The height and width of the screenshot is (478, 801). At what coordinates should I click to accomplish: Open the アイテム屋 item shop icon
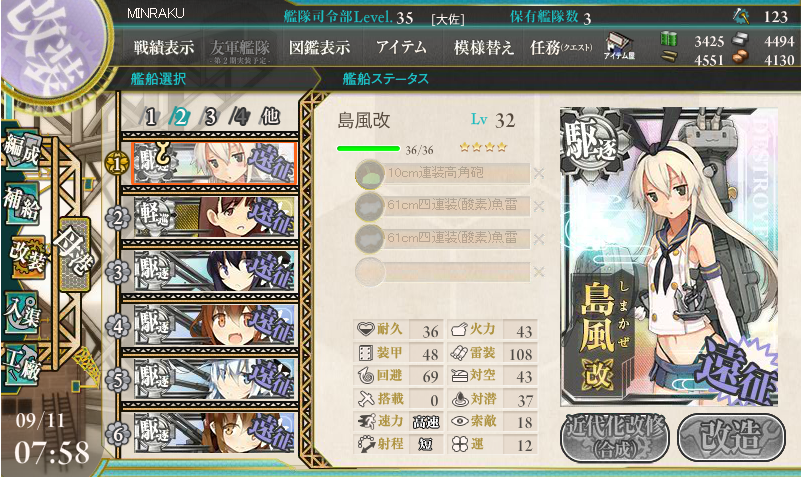pyautogui.click(x=619, y=46)
